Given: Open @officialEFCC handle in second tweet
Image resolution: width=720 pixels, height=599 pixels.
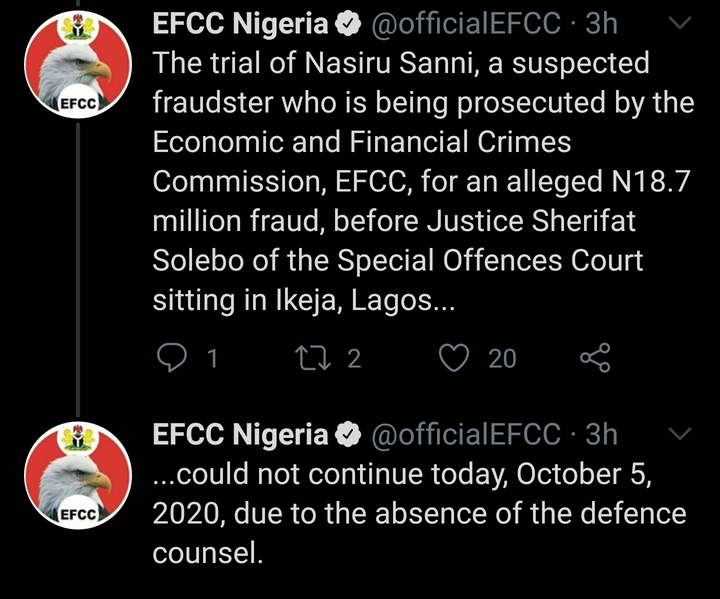Looking at the screenshot, I should 465,434.
